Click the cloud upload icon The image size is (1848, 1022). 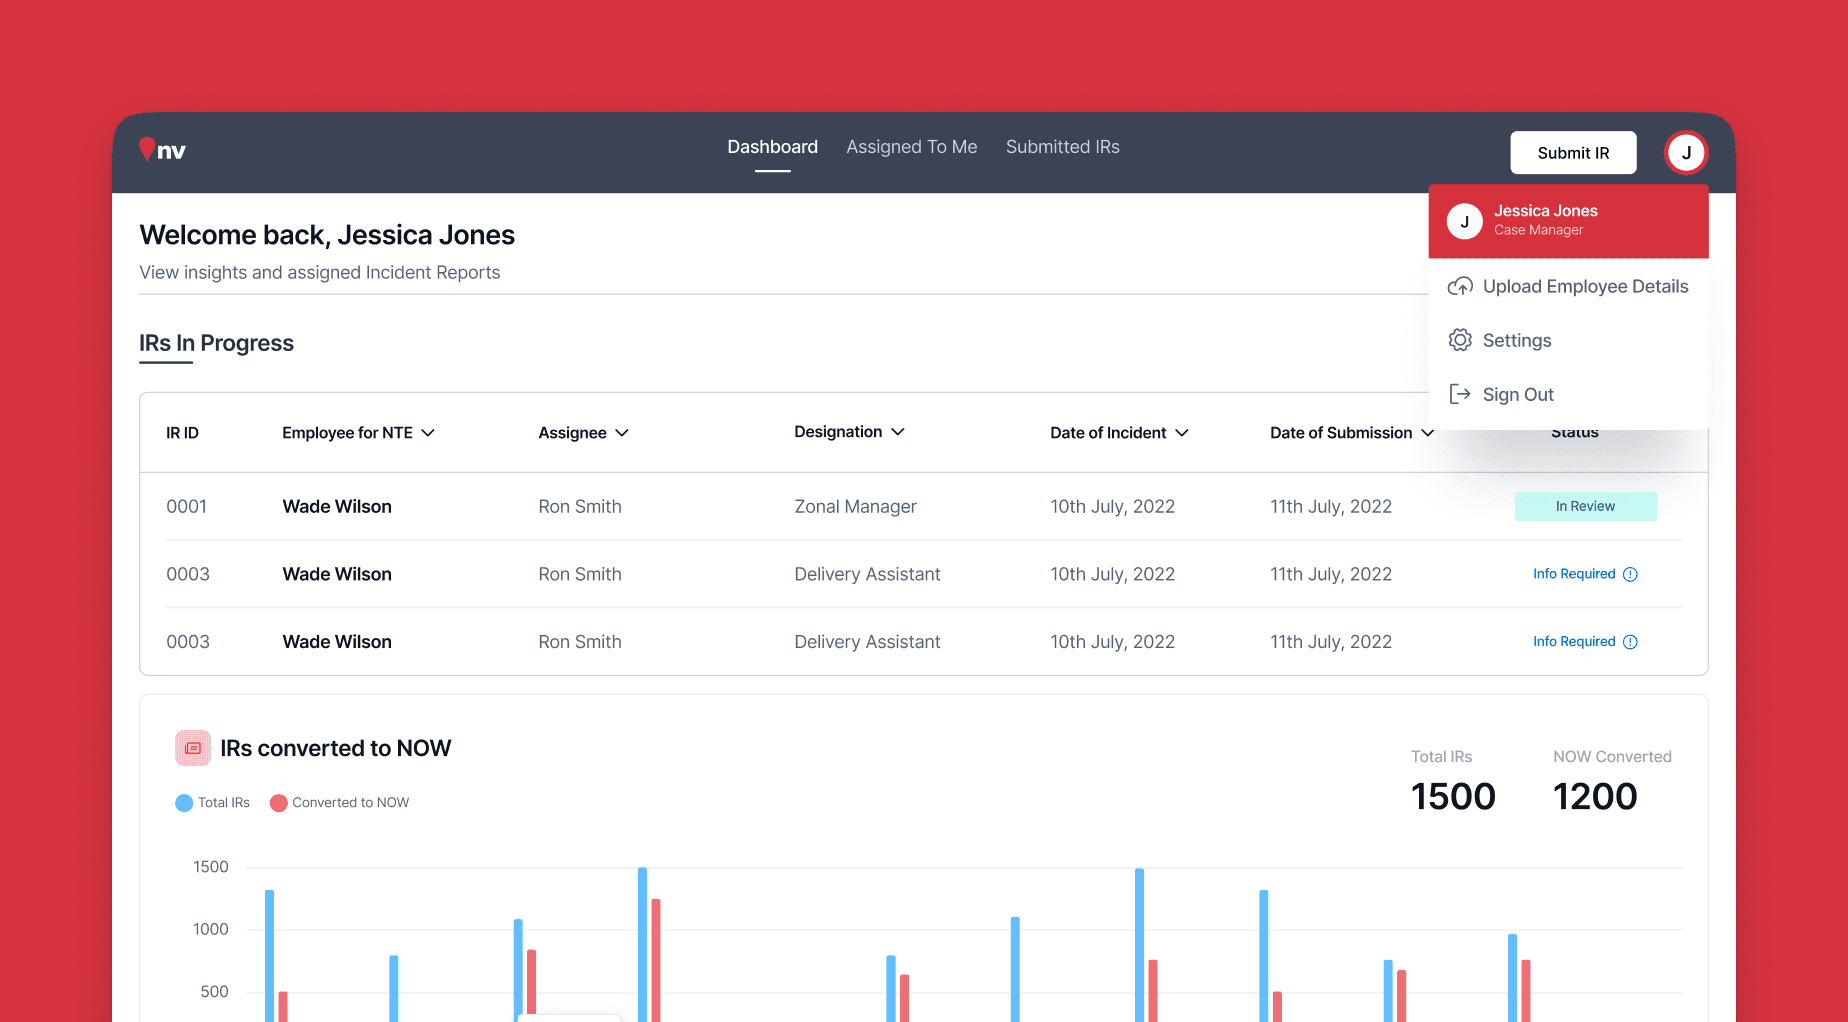pyautogui.click(x=1460, y=286)
